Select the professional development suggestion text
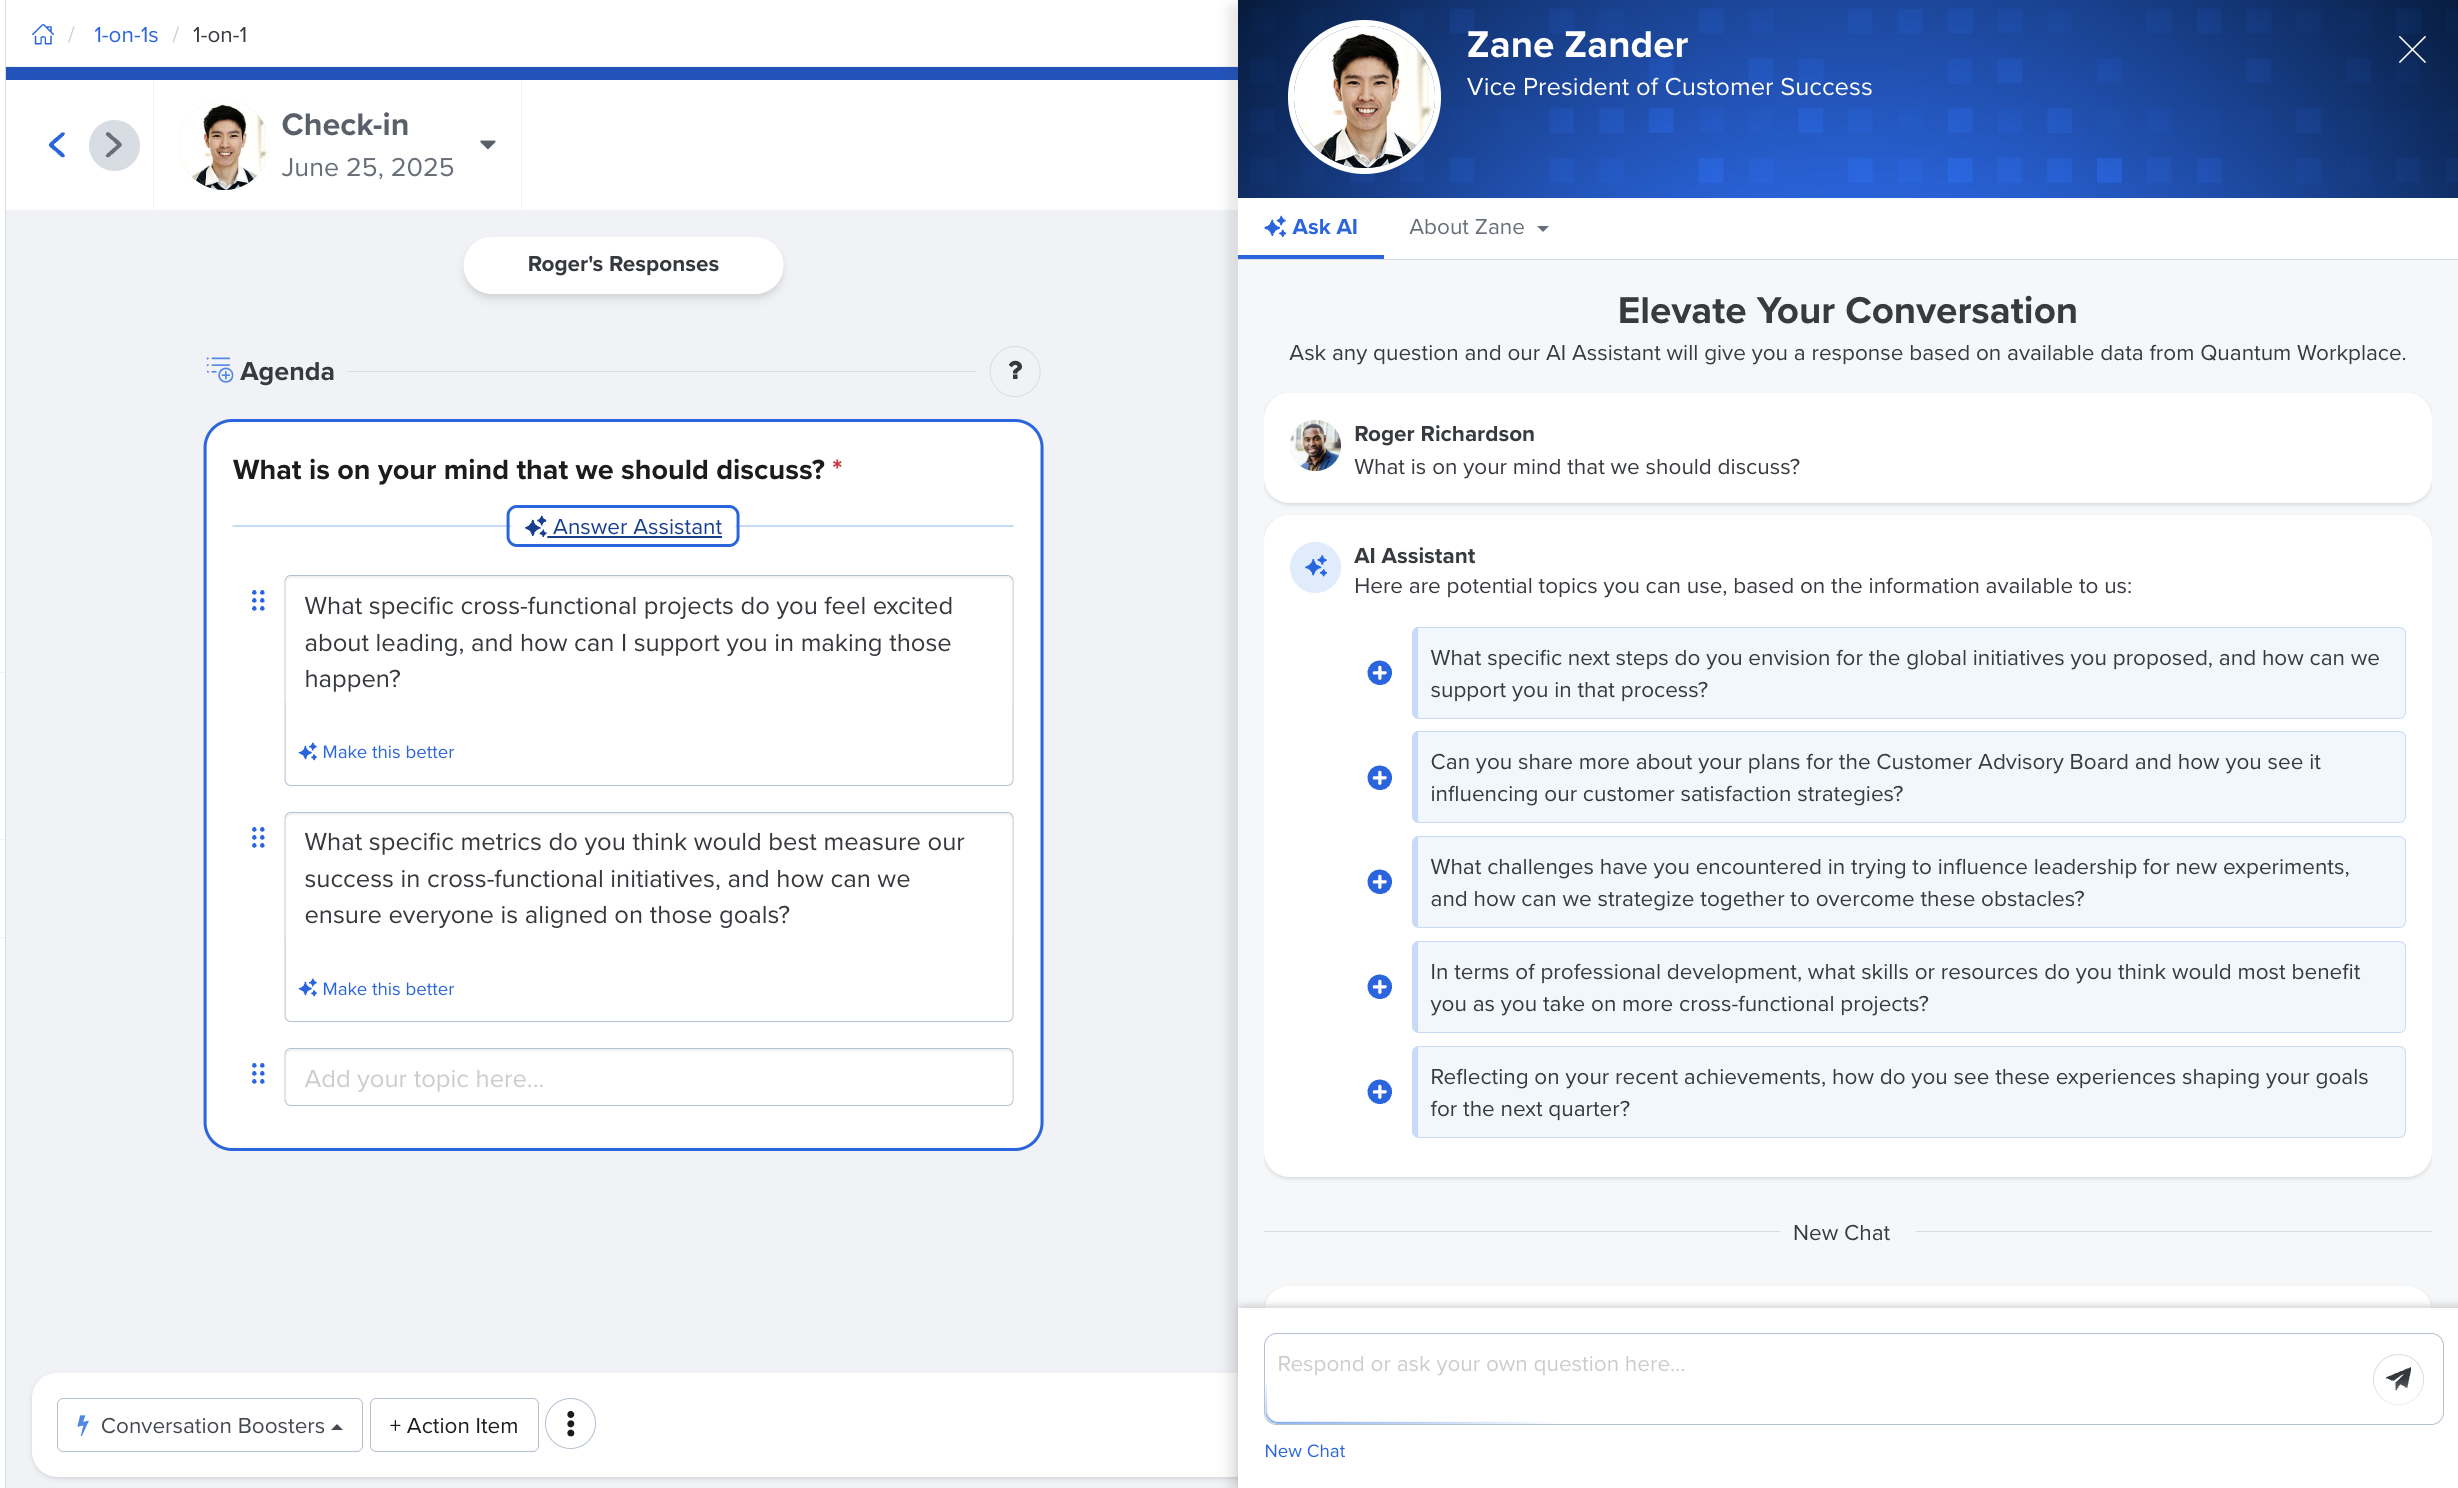The width and height of the screenshot is (2458, 1488). coord(1908,987)
